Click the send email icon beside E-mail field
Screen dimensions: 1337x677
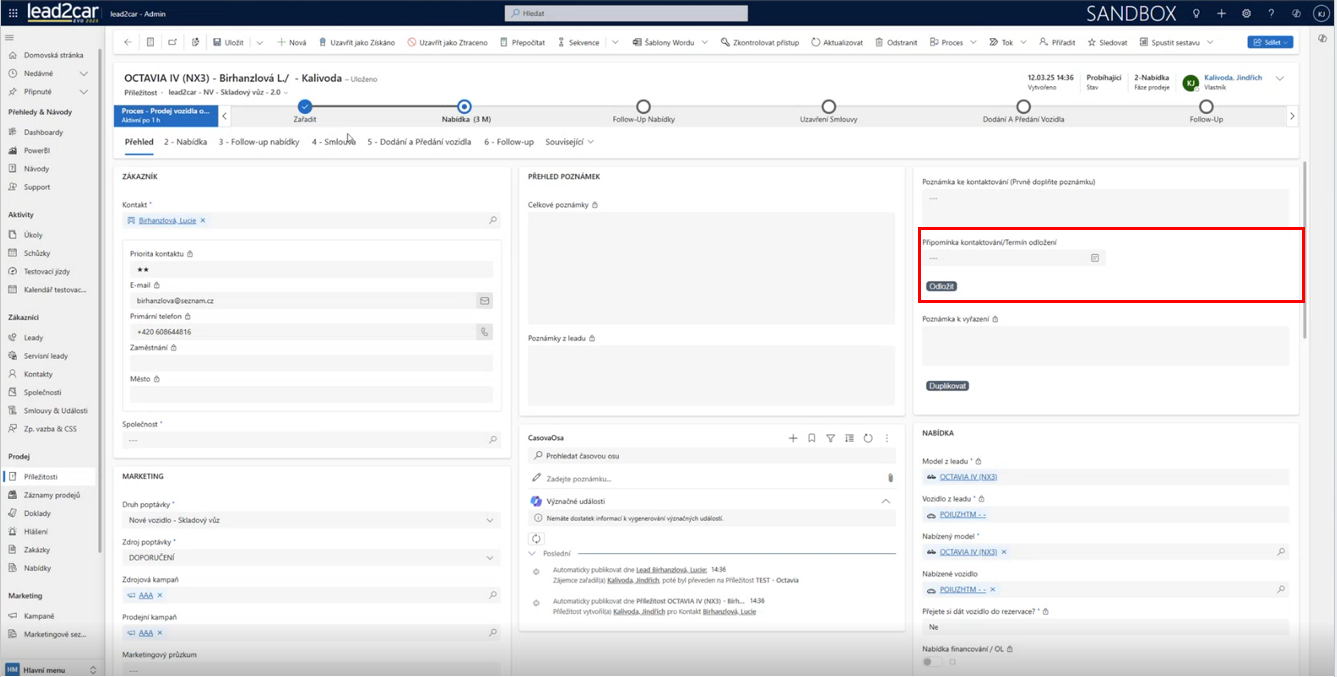(x=485, y=300)
